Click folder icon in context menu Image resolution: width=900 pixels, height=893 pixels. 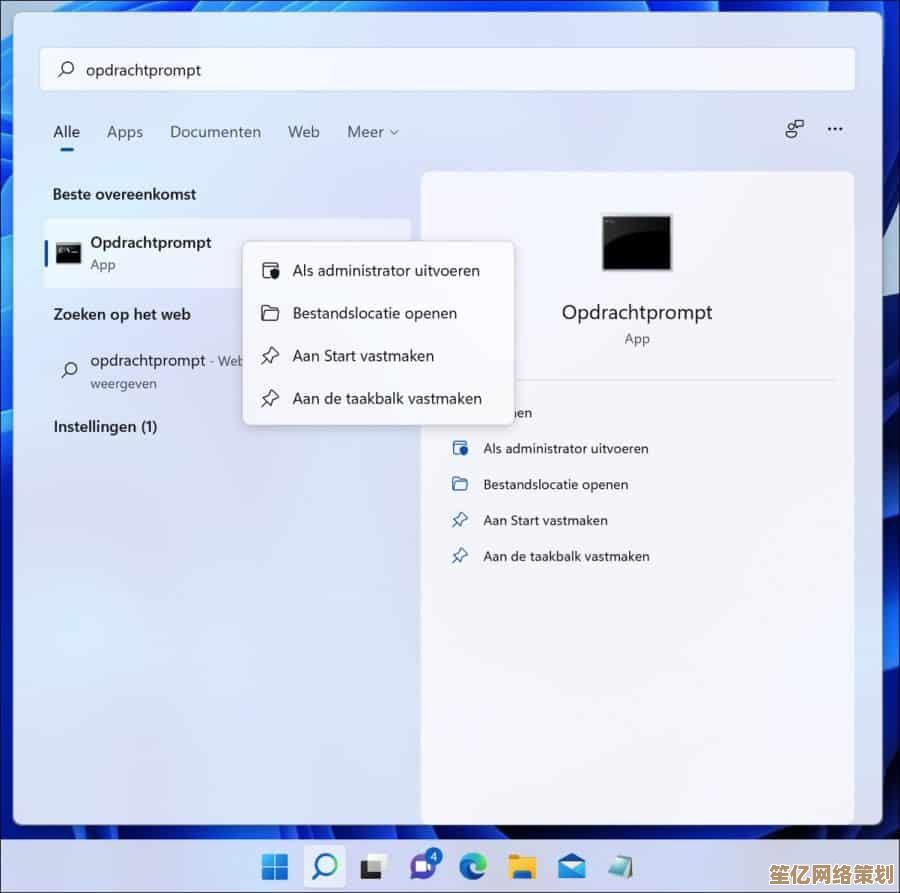[270, 313]
